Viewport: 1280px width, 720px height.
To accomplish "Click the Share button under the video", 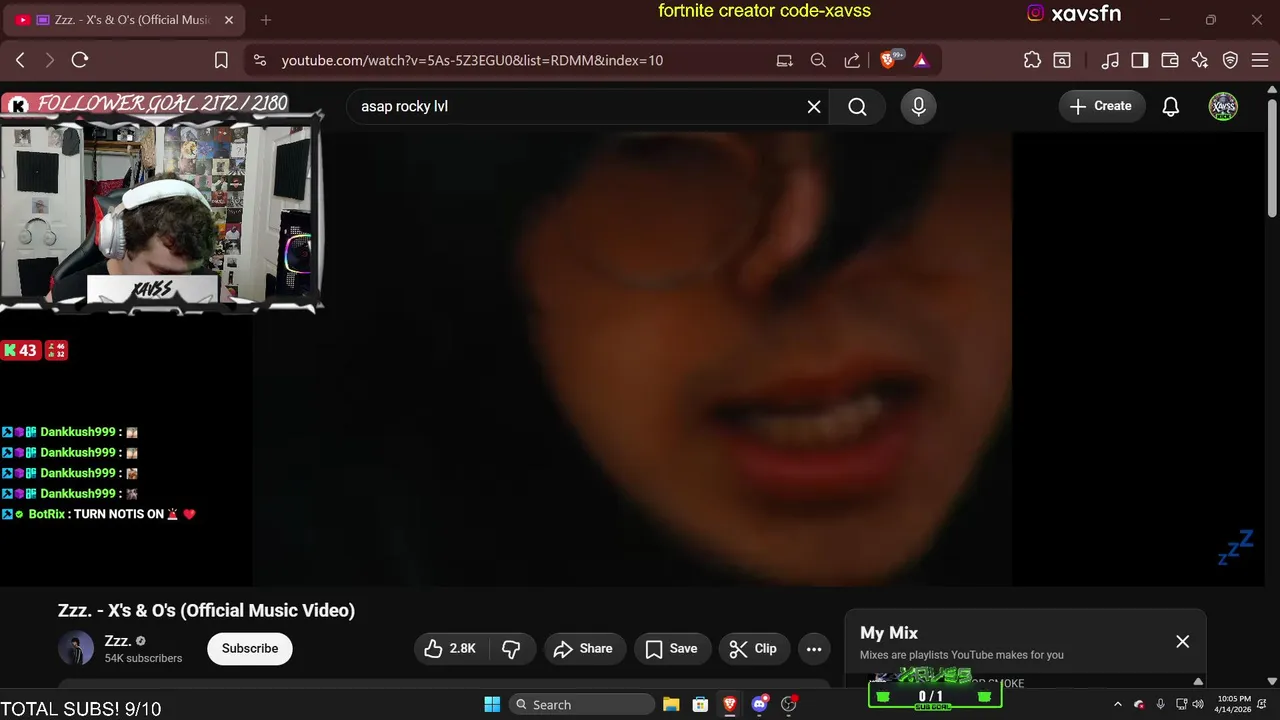I will [584, 649].
